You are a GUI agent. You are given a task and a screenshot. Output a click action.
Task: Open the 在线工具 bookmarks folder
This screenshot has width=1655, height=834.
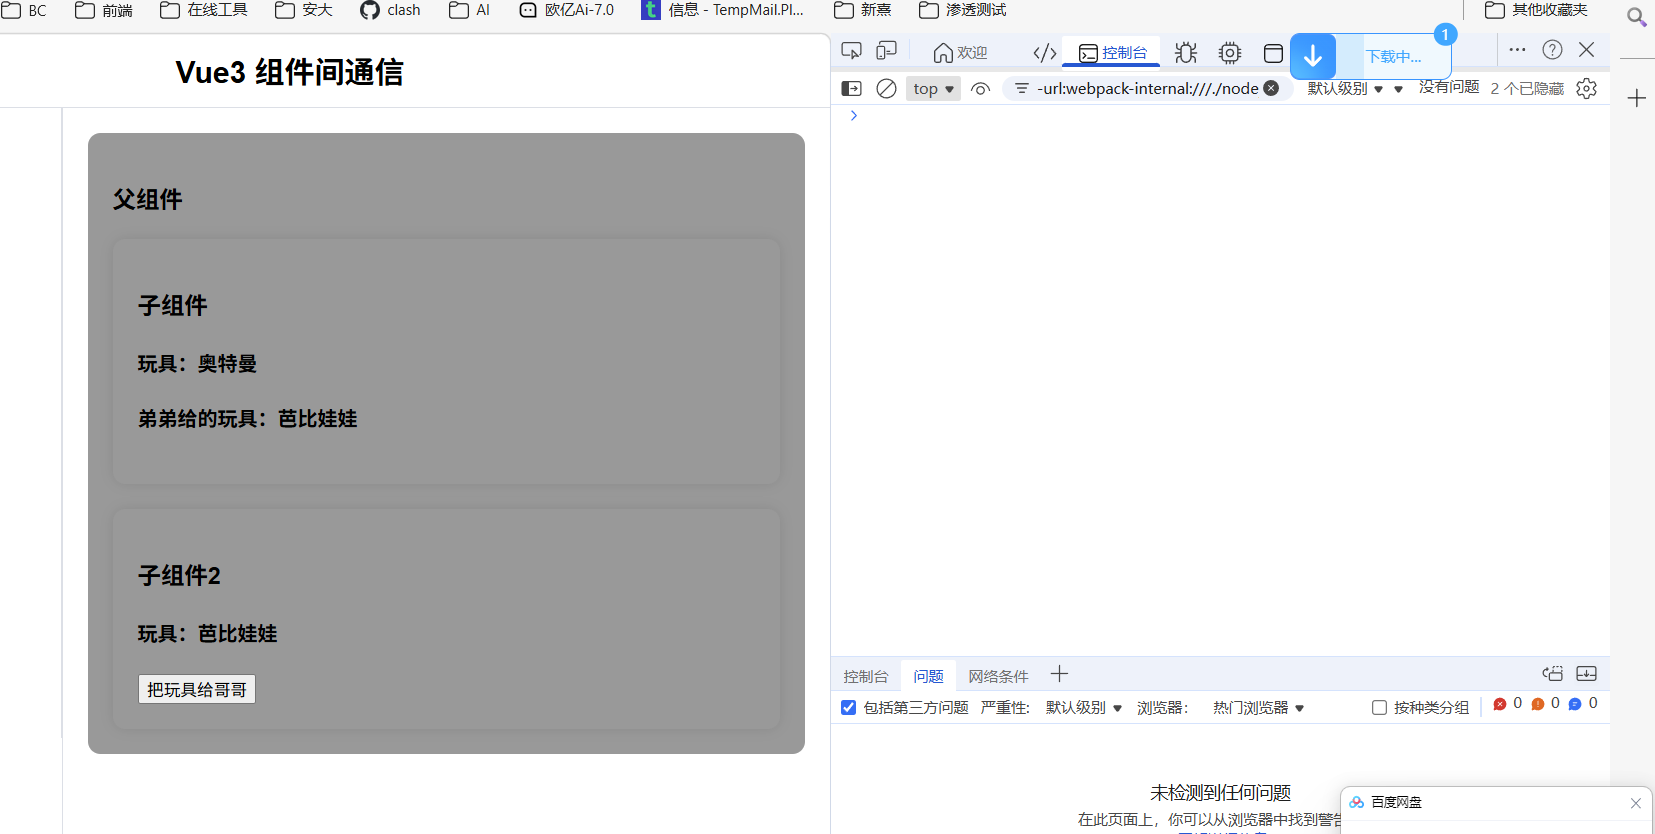[x=204, y=10]
